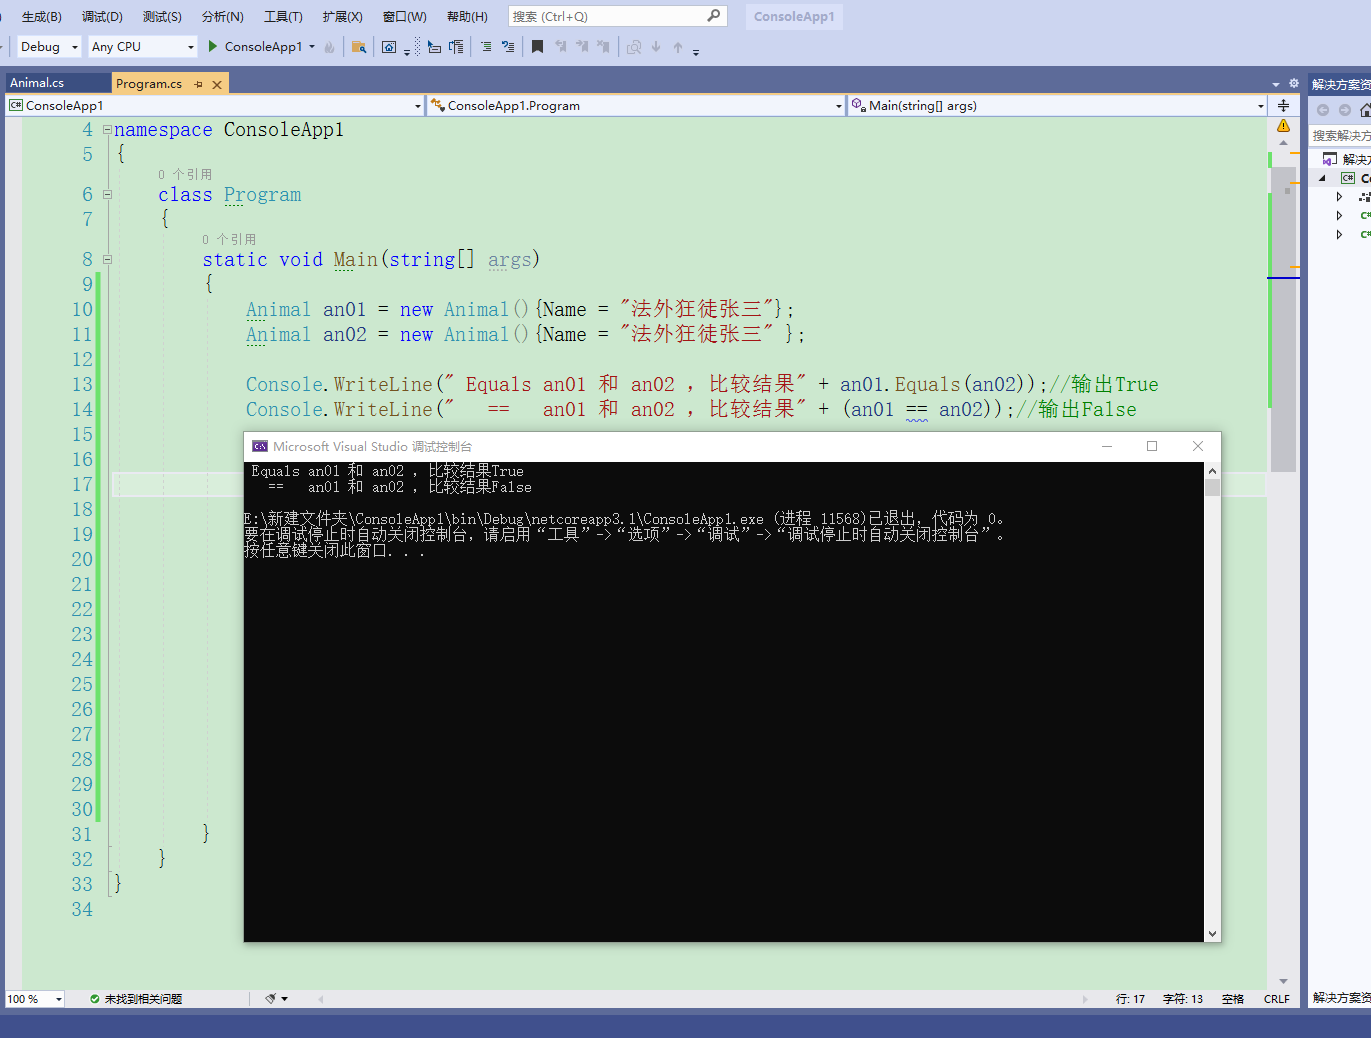Click the hot reload flame icon

pos(329,47)
